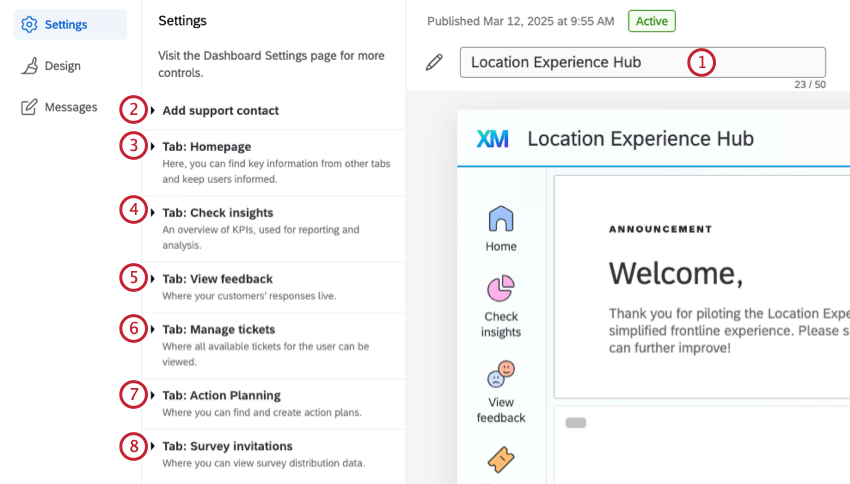Click the Active status badge
This screenshot has height=484, width=850.
point(652,21)
